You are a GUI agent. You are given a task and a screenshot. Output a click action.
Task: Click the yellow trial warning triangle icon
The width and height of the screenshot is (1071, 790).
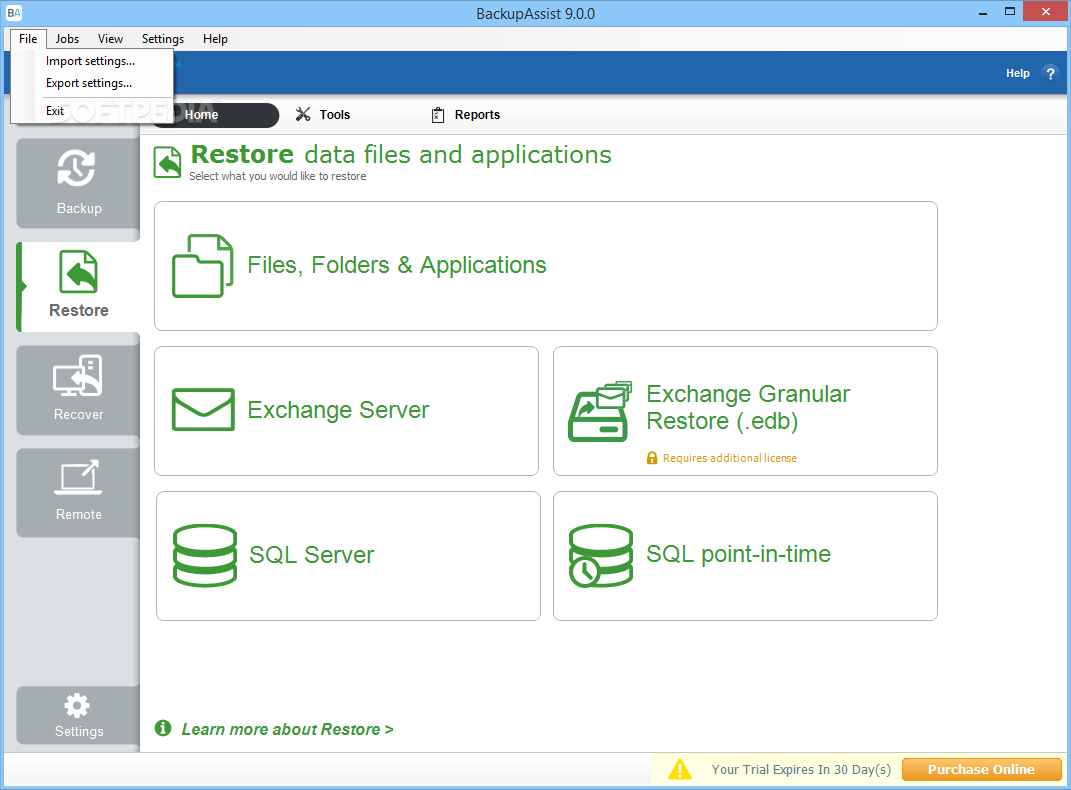click(x=680, y=770)
